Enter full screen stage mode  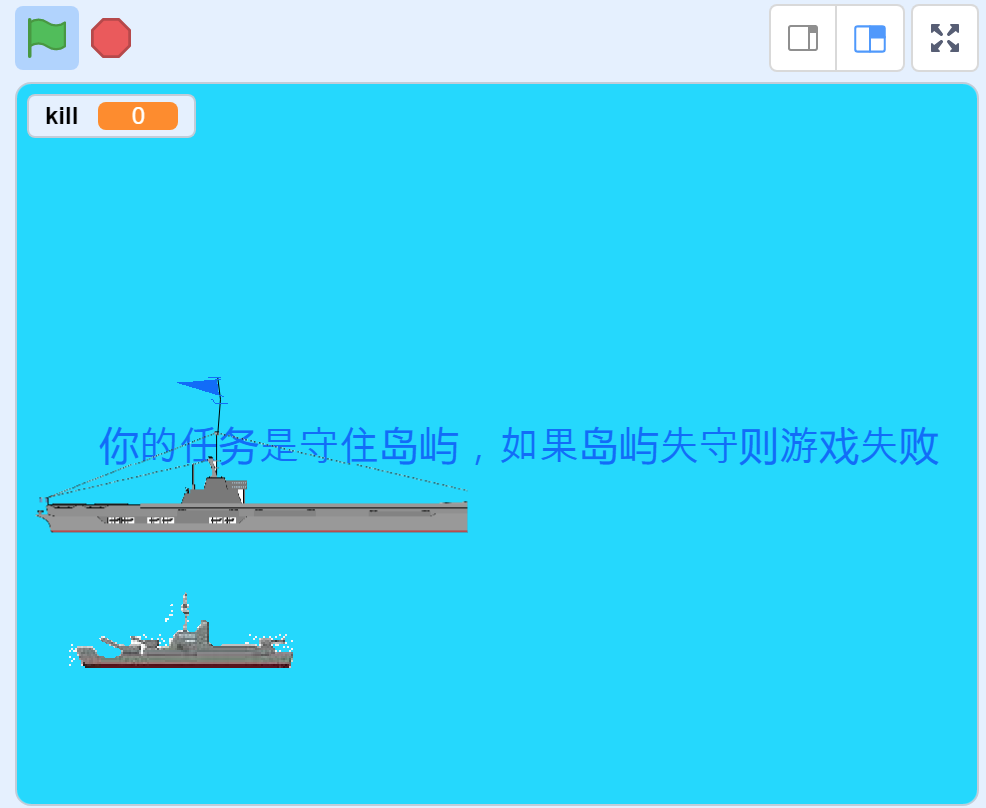[944, 38]
